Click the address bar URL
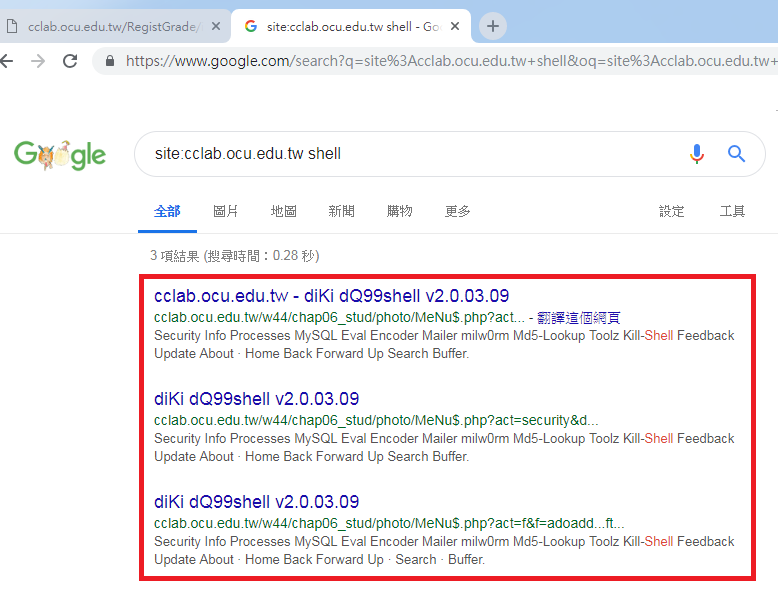 coord(451,61)
